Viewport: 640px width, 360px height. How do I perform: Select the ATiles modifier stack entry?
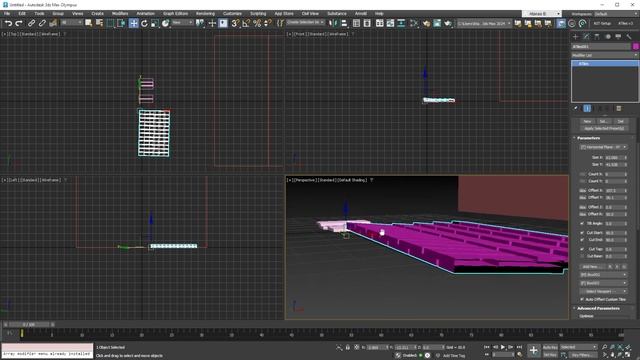click(604, 64)
